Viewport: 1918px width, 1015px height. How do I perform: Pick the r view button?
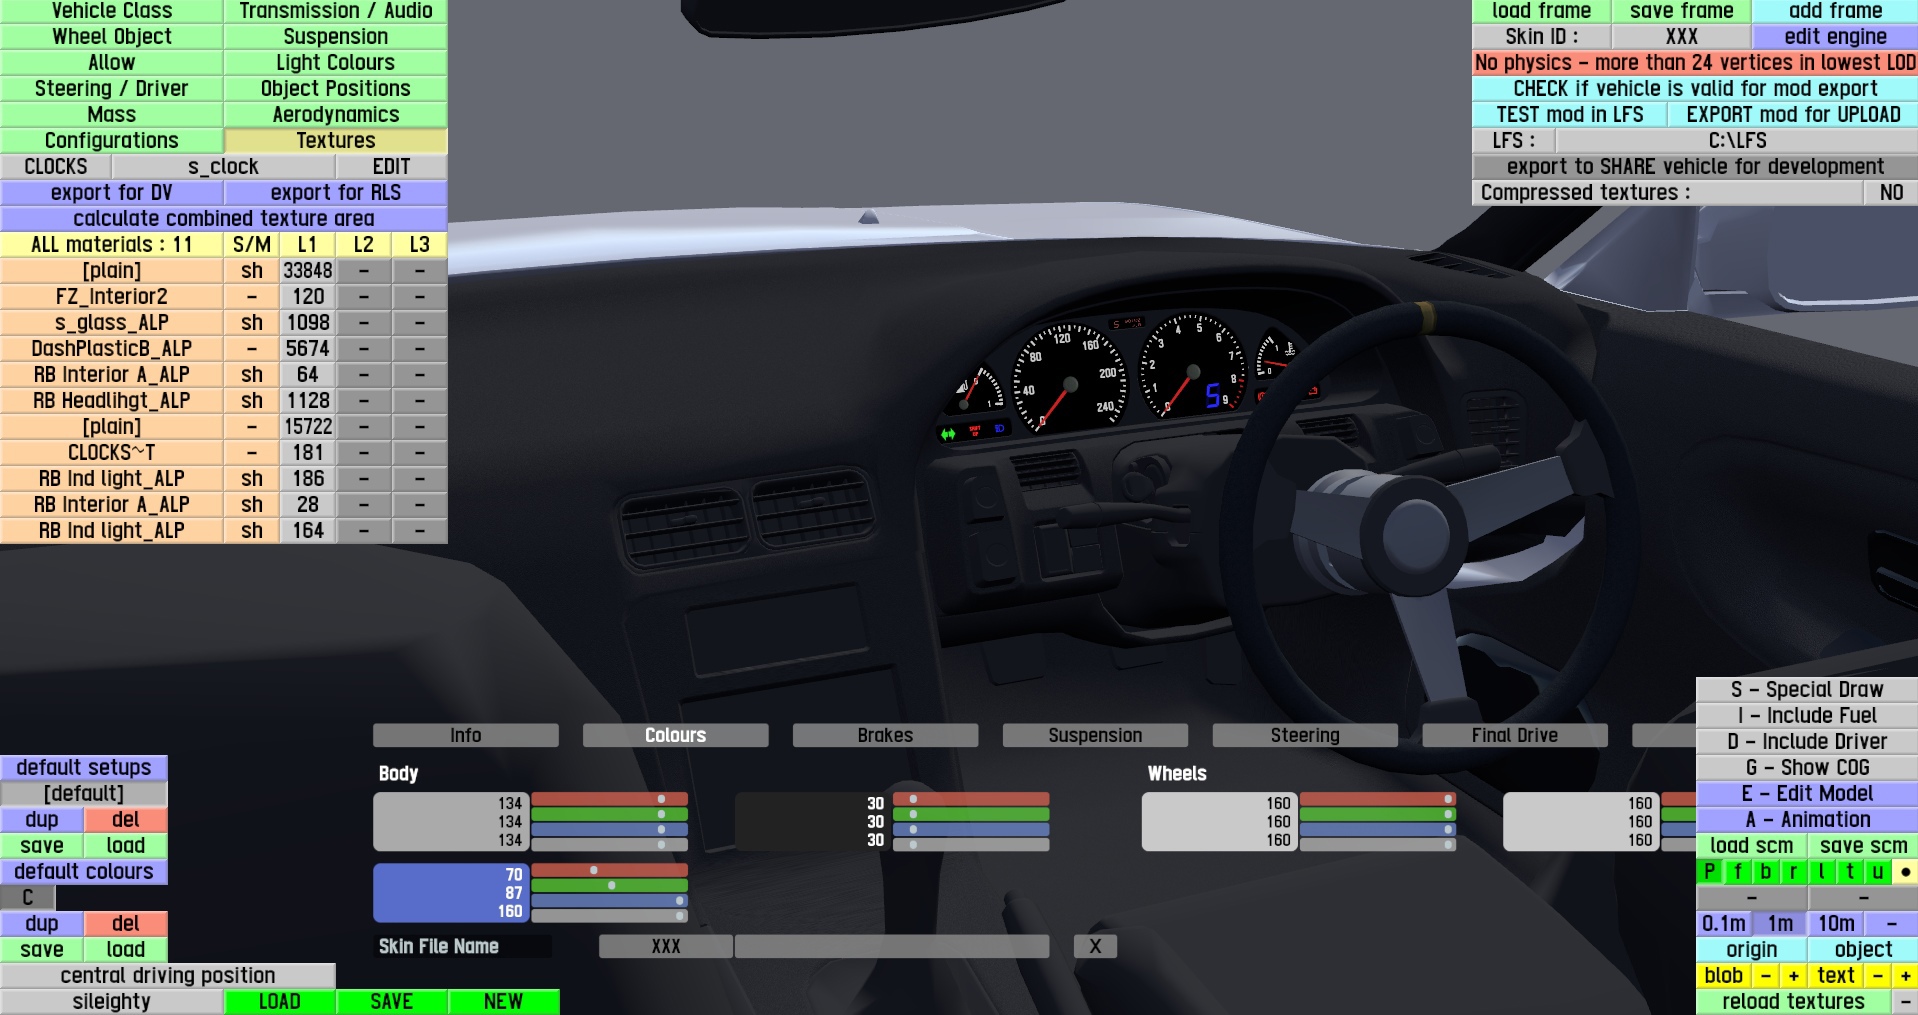(1793, 871)
